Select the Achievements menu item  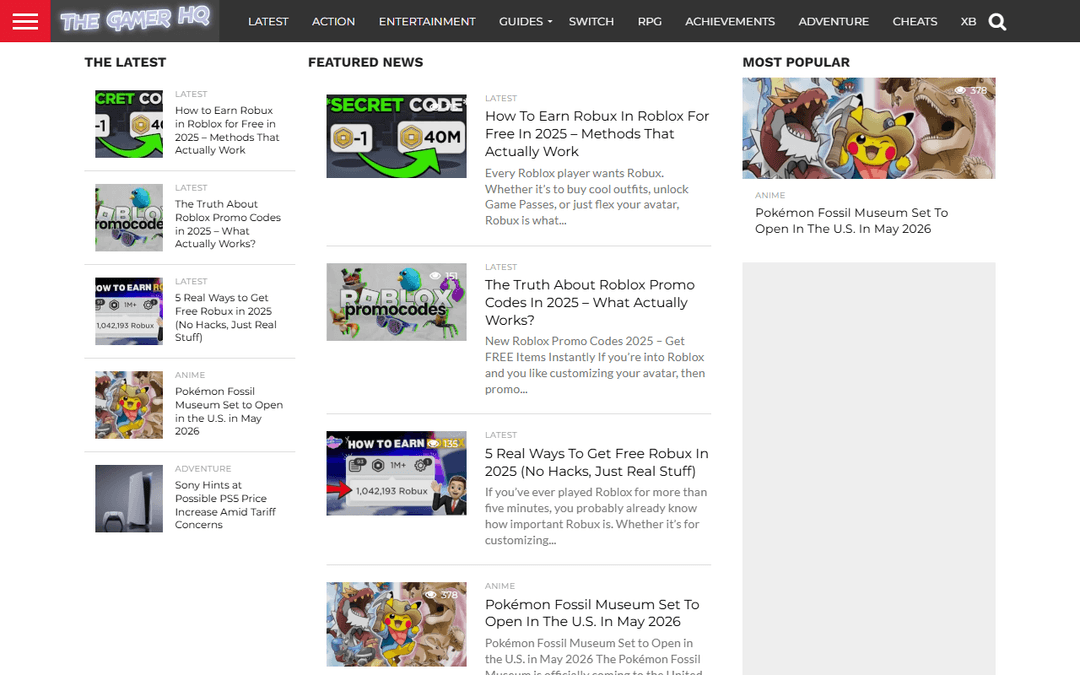coord(730,21)
